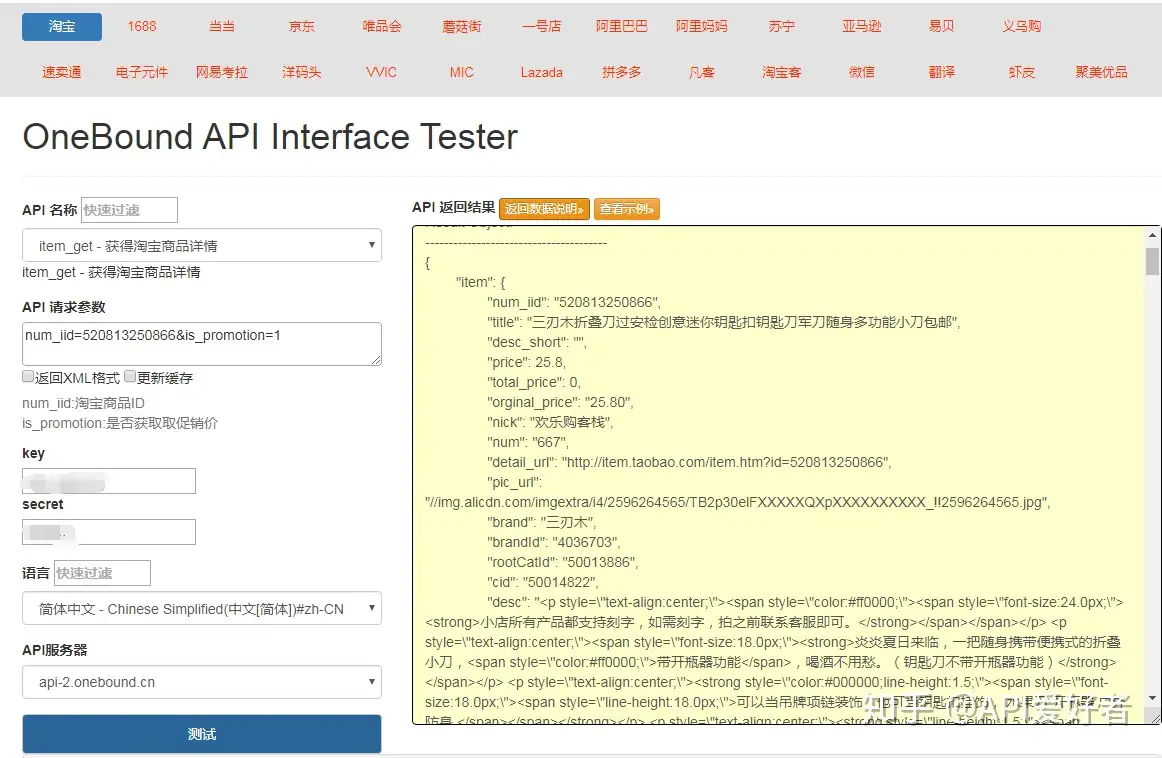Open the 聚美优品 tab

(x=1102, y=73)
